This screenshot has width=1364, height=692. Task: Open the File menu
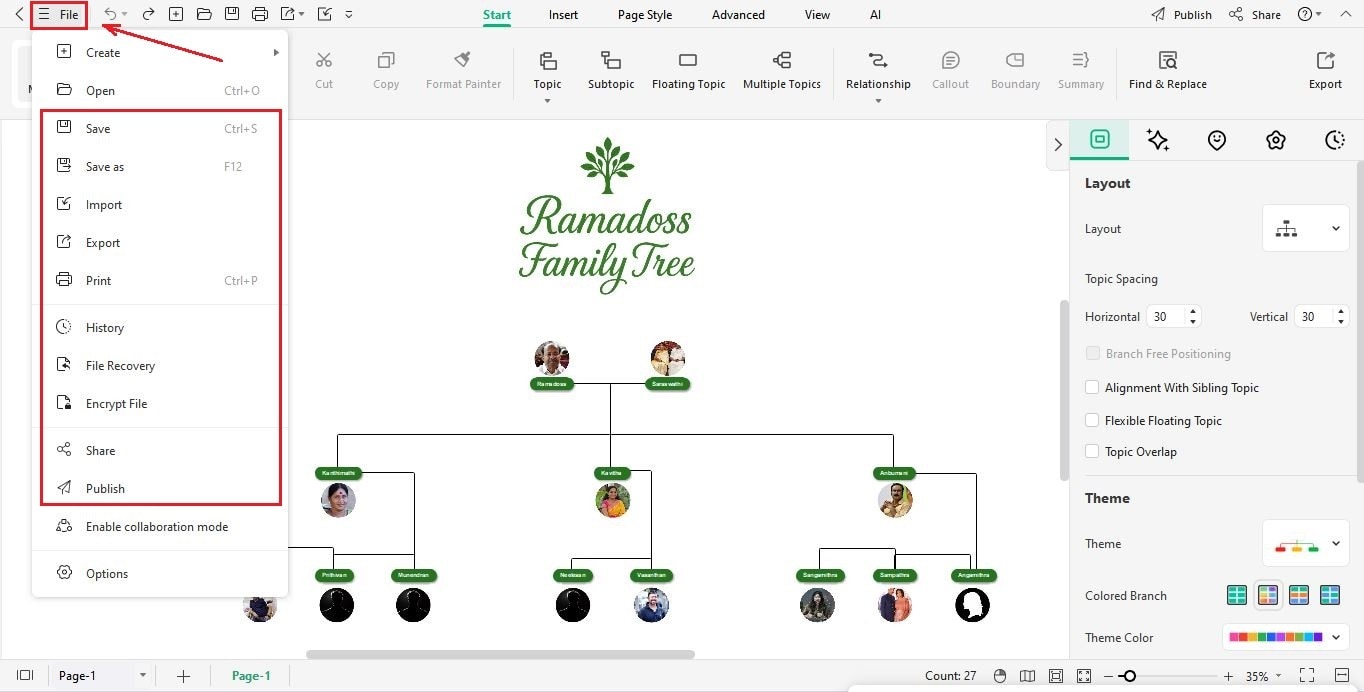(58, 14)
